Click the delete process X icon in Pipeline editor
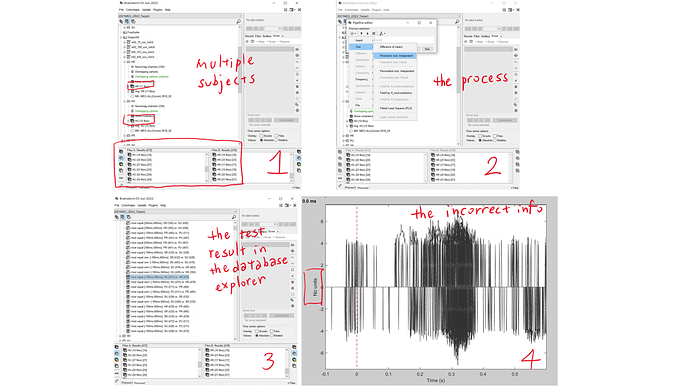The width and height of the screenshot is (690, 388). (x=374, y=33)
